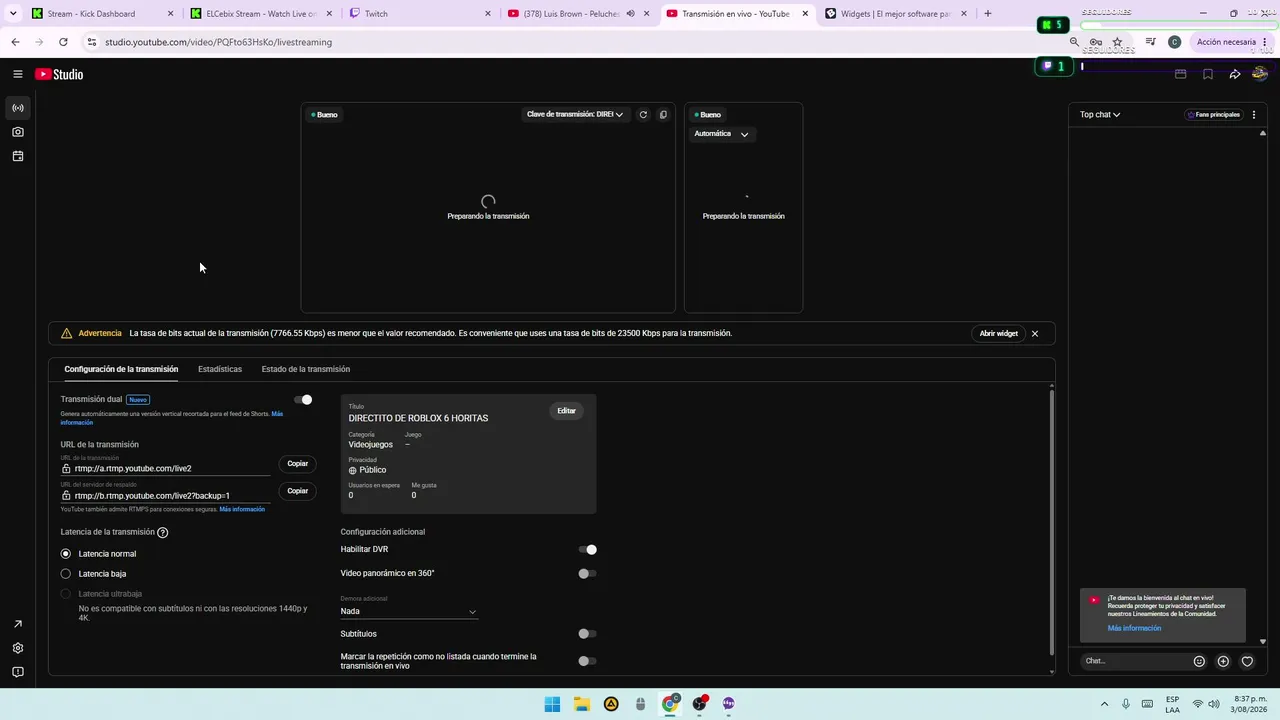Open the settings gear in the sidebar
The height and width of the screenshot is (720, 1280).
tap(18, 648)
